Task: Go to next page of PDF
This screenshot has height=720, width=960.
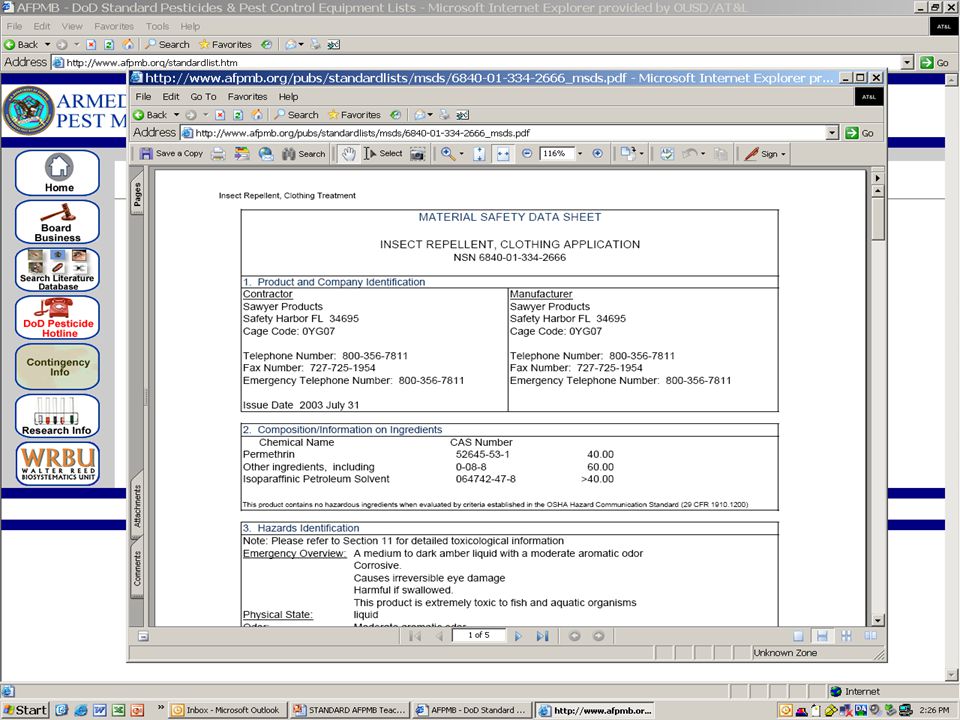Action: tap(519, 636)
